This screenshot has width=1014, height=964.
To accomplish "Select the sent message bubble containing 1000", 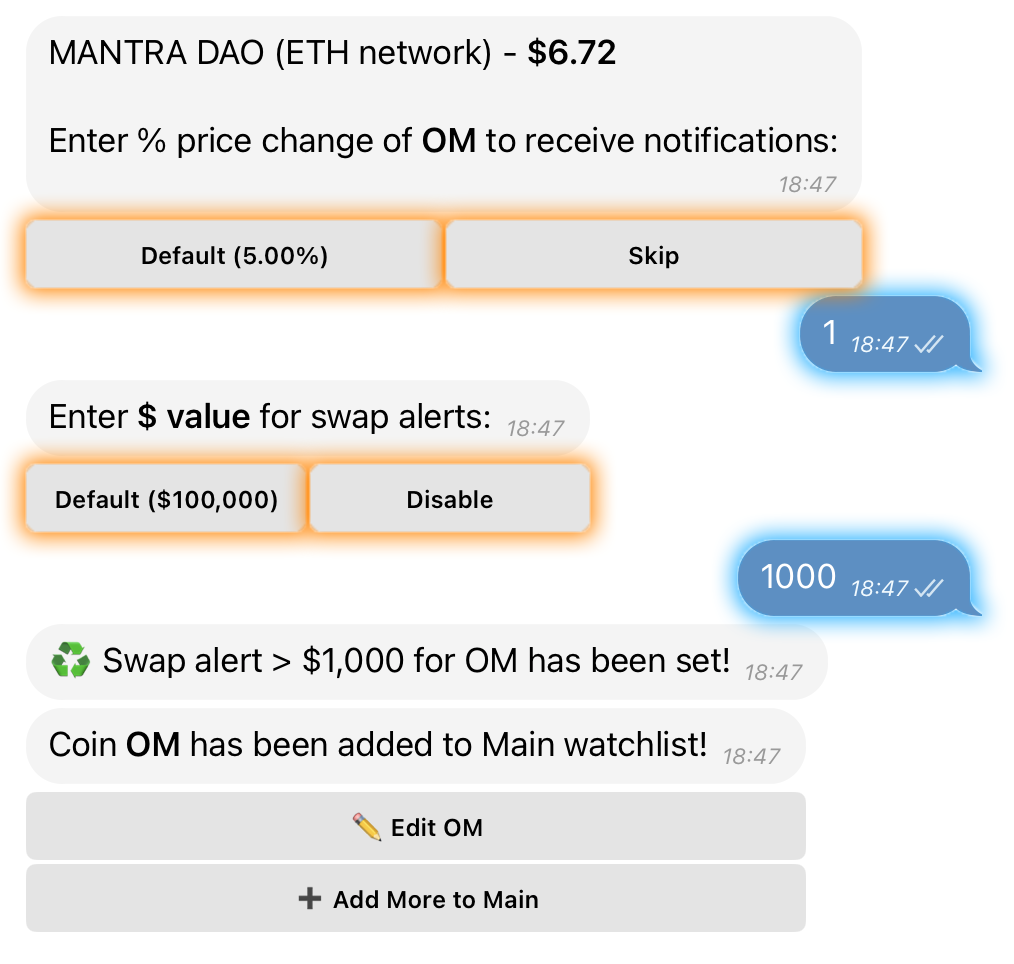I will [859, 578].
